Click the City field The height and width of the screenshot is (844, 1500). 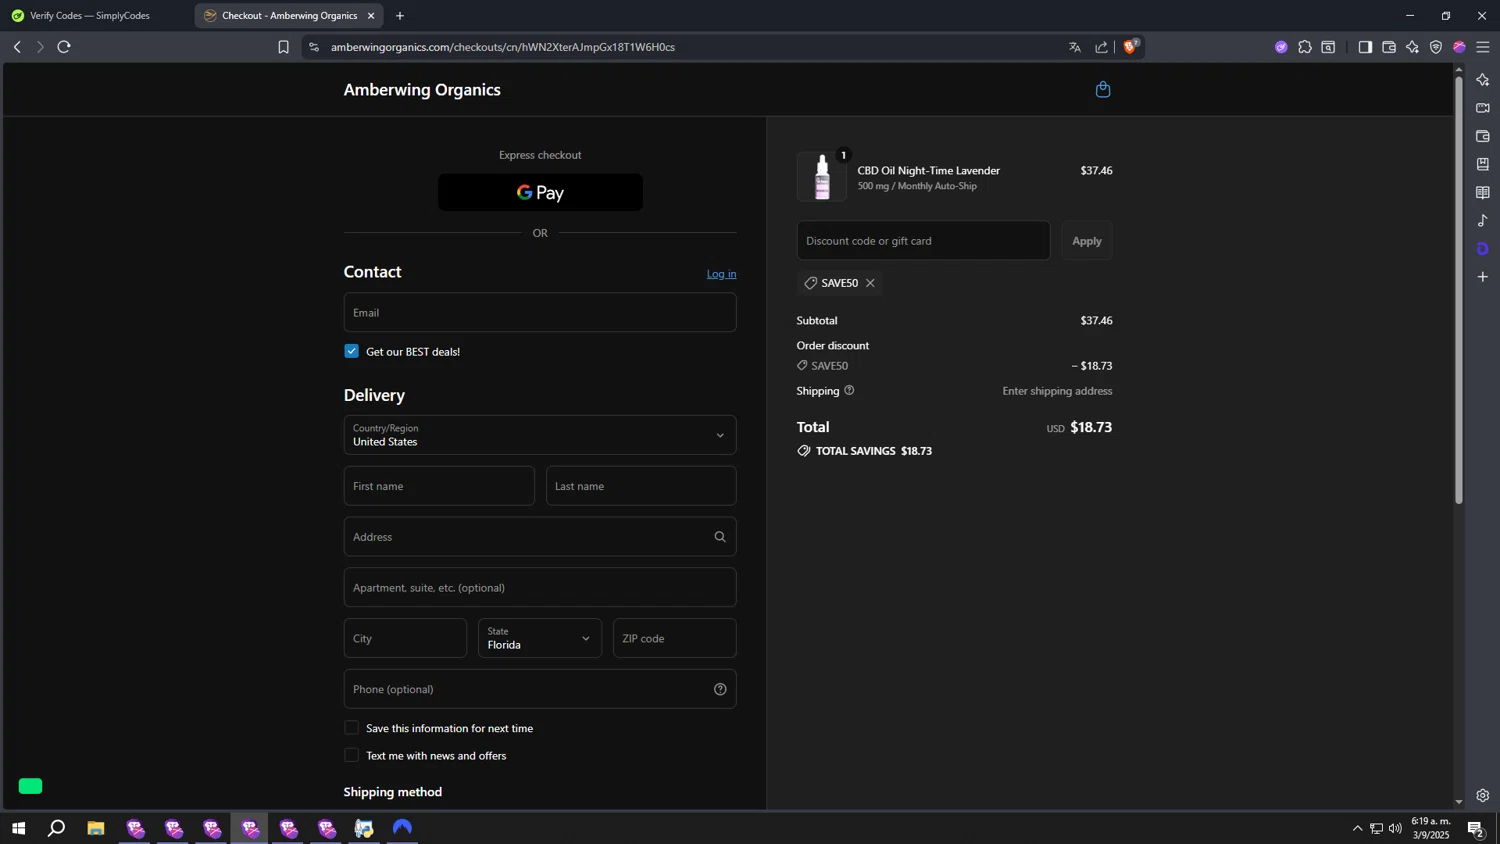pyautogui.click(x=405, y=638)
